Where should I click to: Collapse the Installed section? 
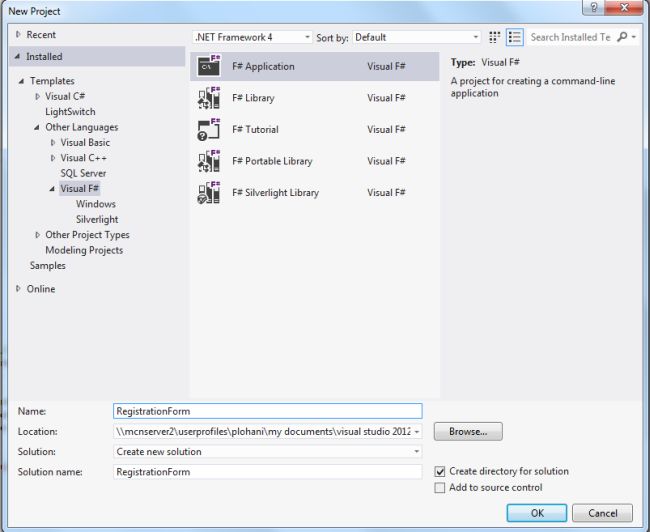[17, 56]
